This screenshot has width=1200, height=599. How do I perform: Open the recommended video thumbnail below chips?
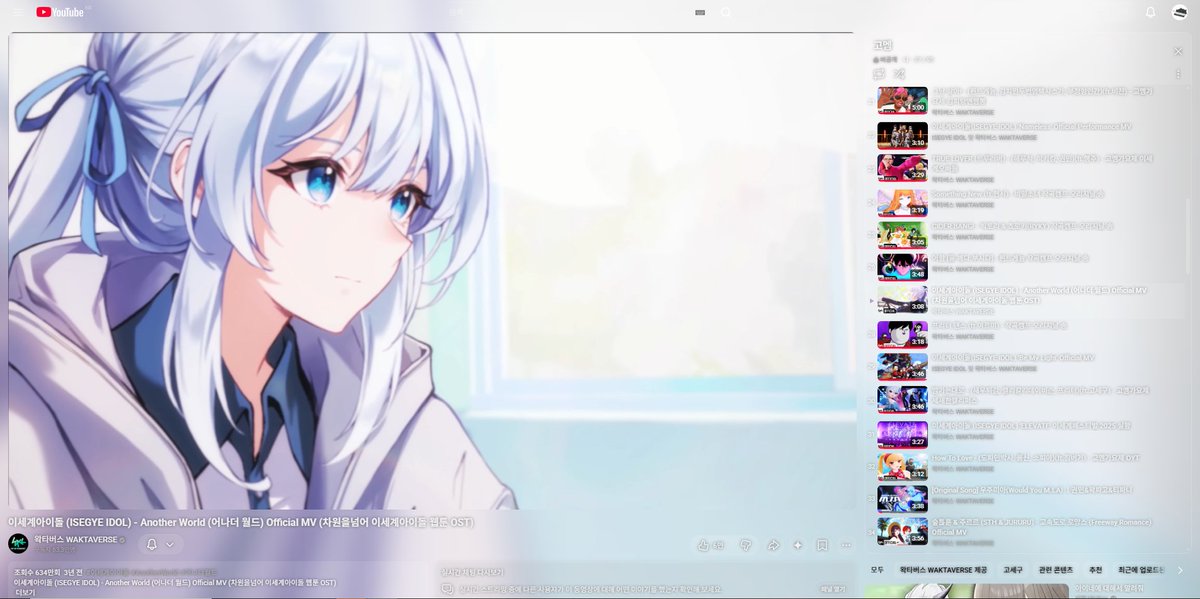[x=965, y=591]
